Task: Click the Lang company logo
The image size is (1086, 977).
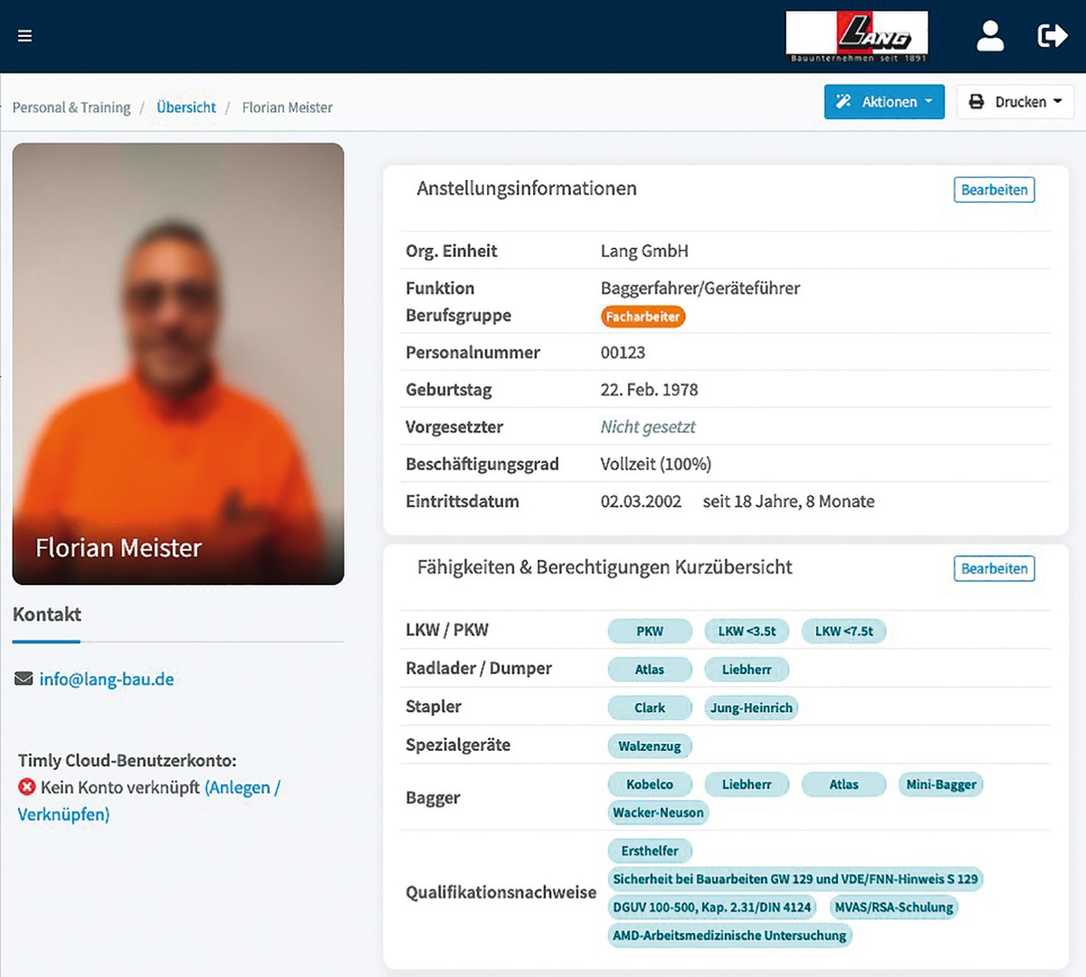Action: (x=856, y=35)
